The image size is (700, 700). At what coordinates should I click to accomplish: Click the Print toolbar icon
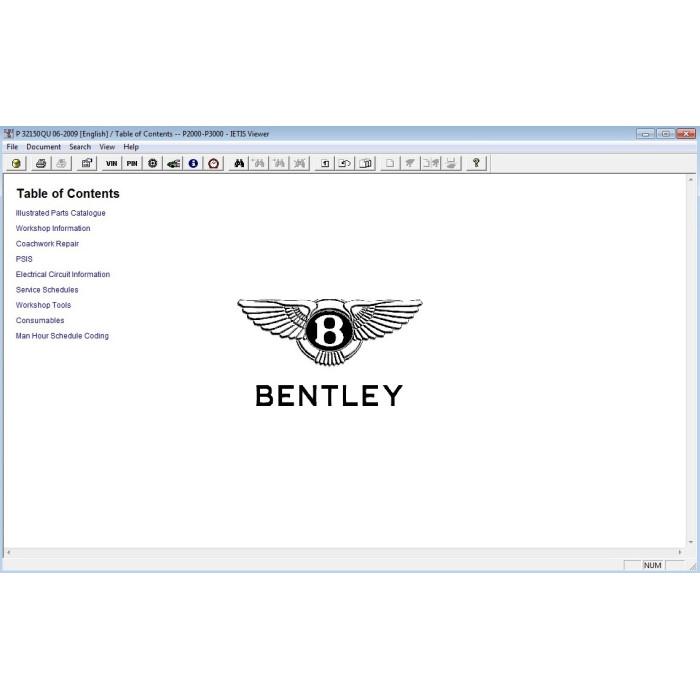click(x=41, y=163)
